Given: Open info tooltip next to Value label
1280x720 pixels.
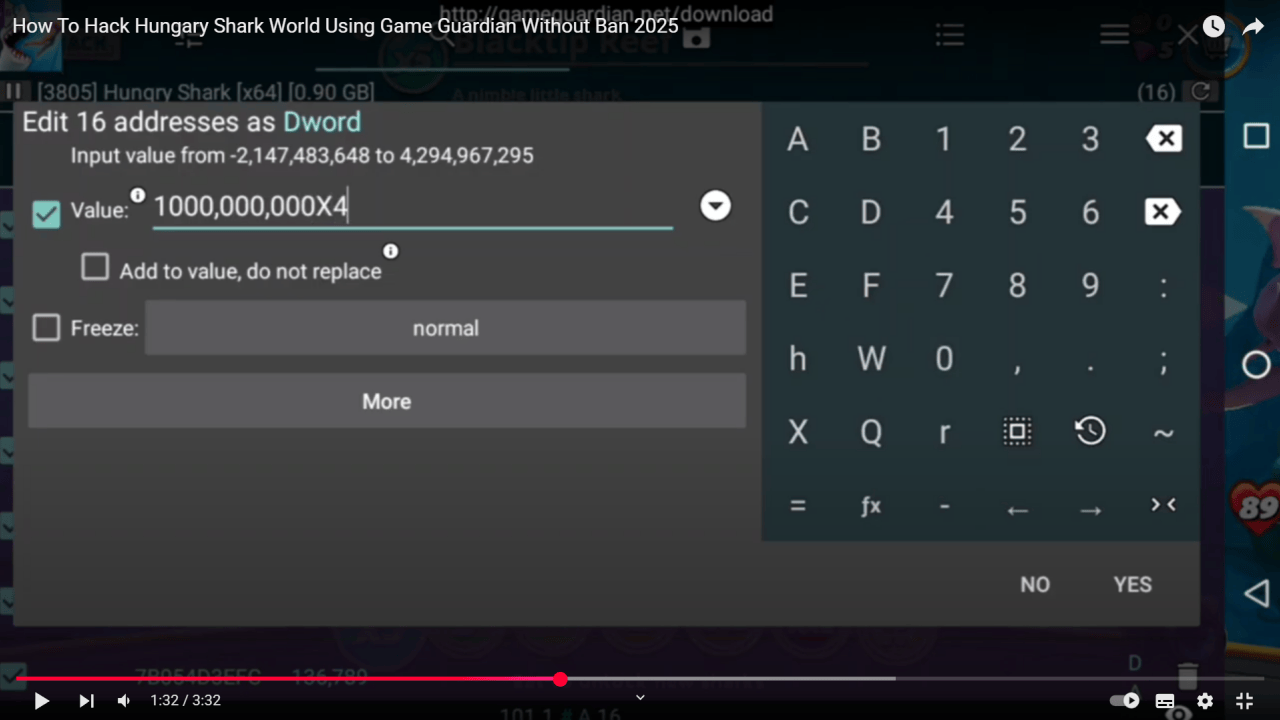Looking at the screenshot, I should [138, 195].
